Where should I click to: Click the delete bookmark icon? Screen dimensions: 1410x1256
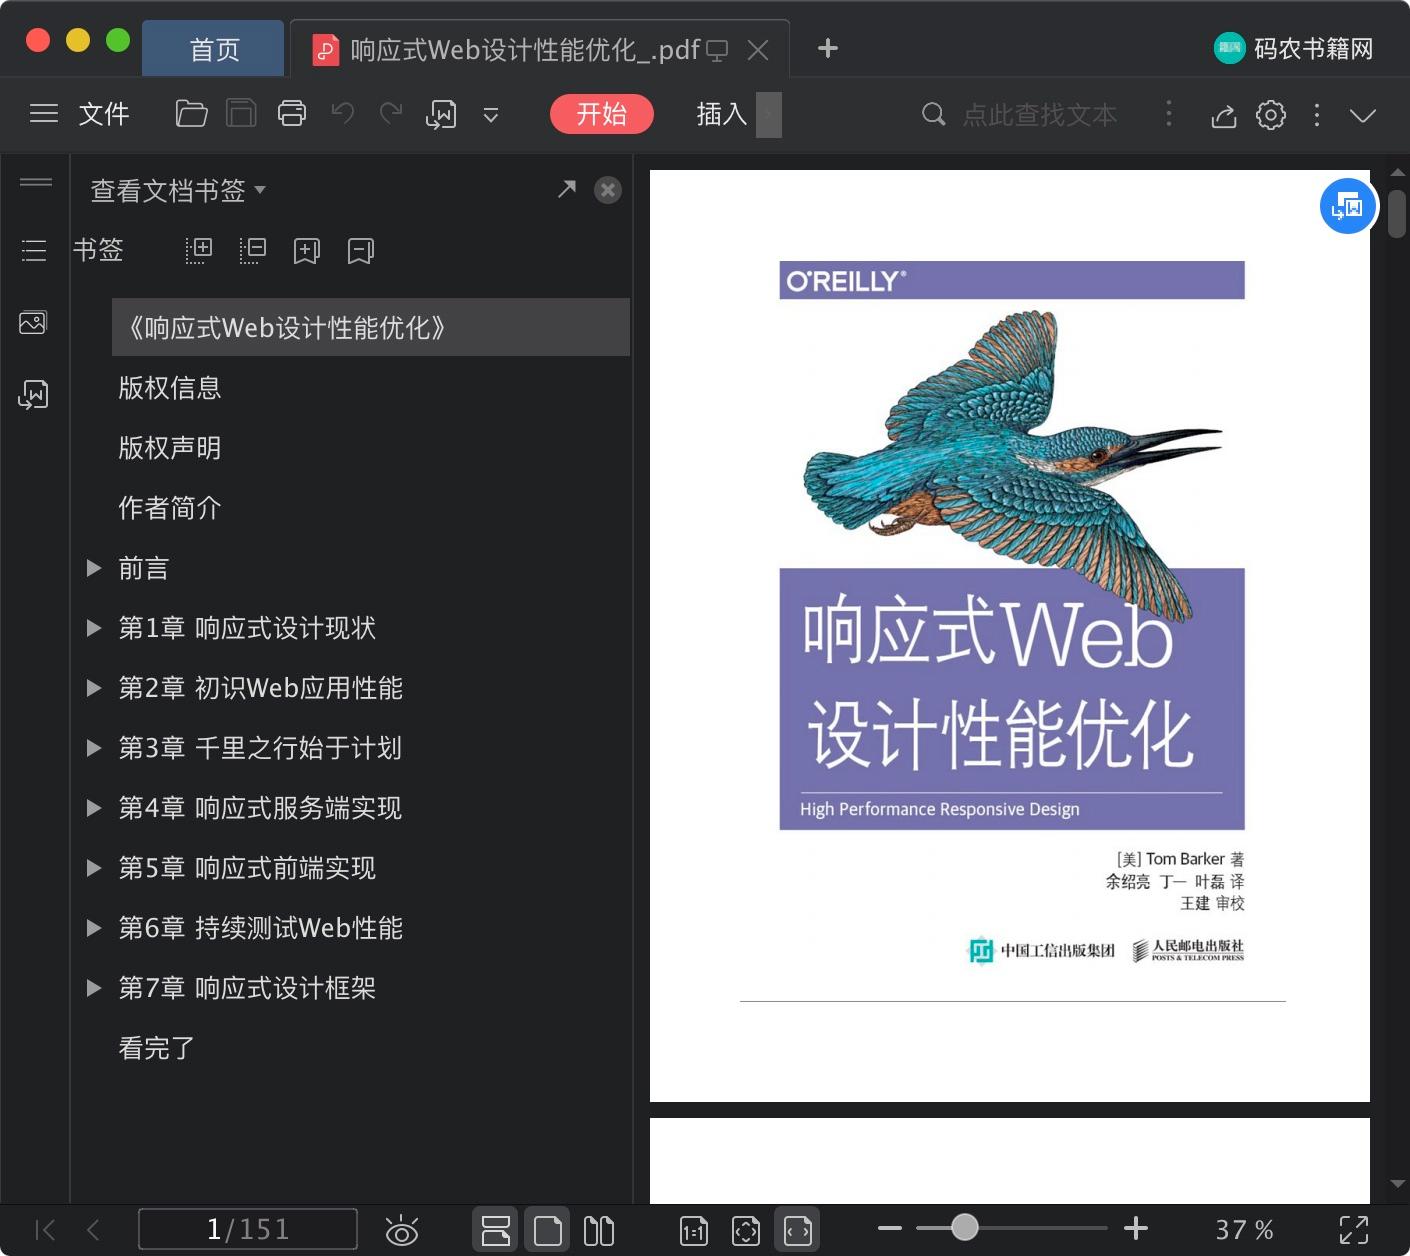pyautogui.click(x=361, y=250)
